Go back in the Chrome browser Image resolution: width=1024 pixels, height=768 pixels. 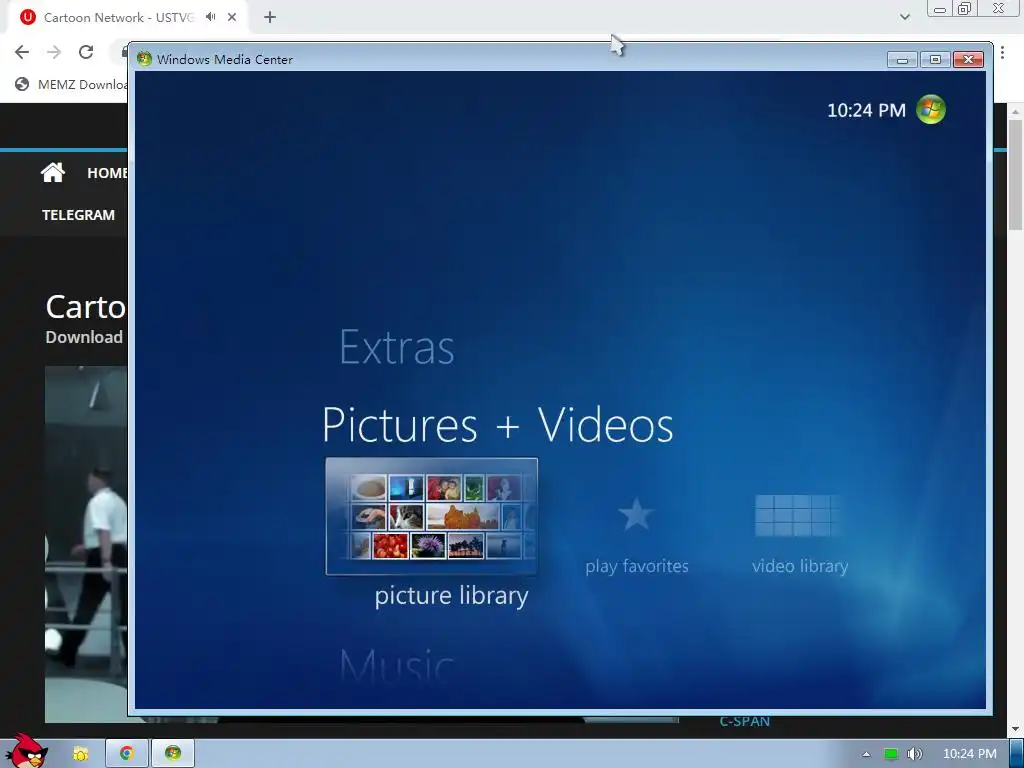pyautogui.click(x=22, y=52)
